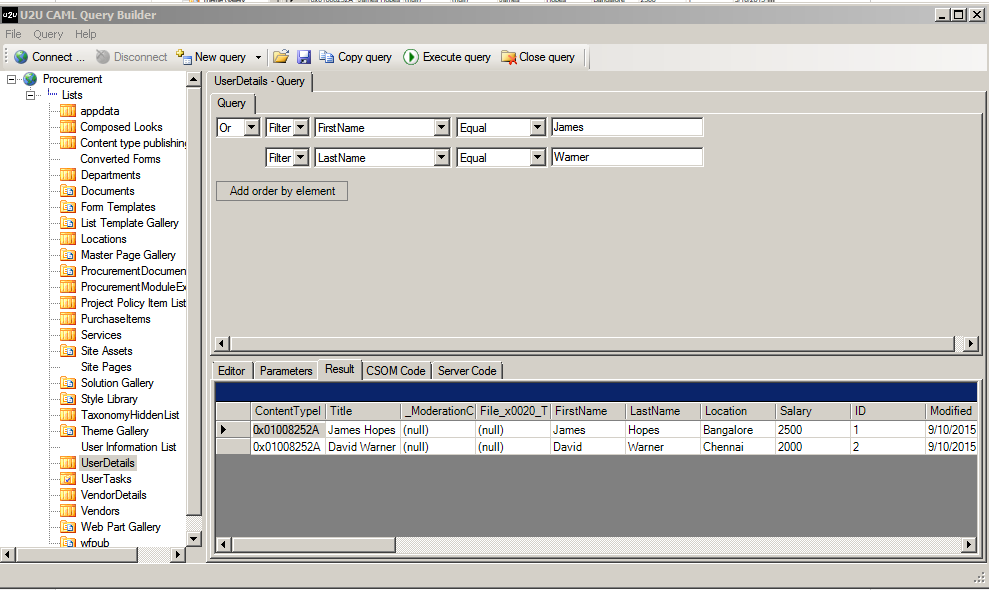Select the Vendors list icon
Screen dimensions: 989x590
click(x=68, y=510)
